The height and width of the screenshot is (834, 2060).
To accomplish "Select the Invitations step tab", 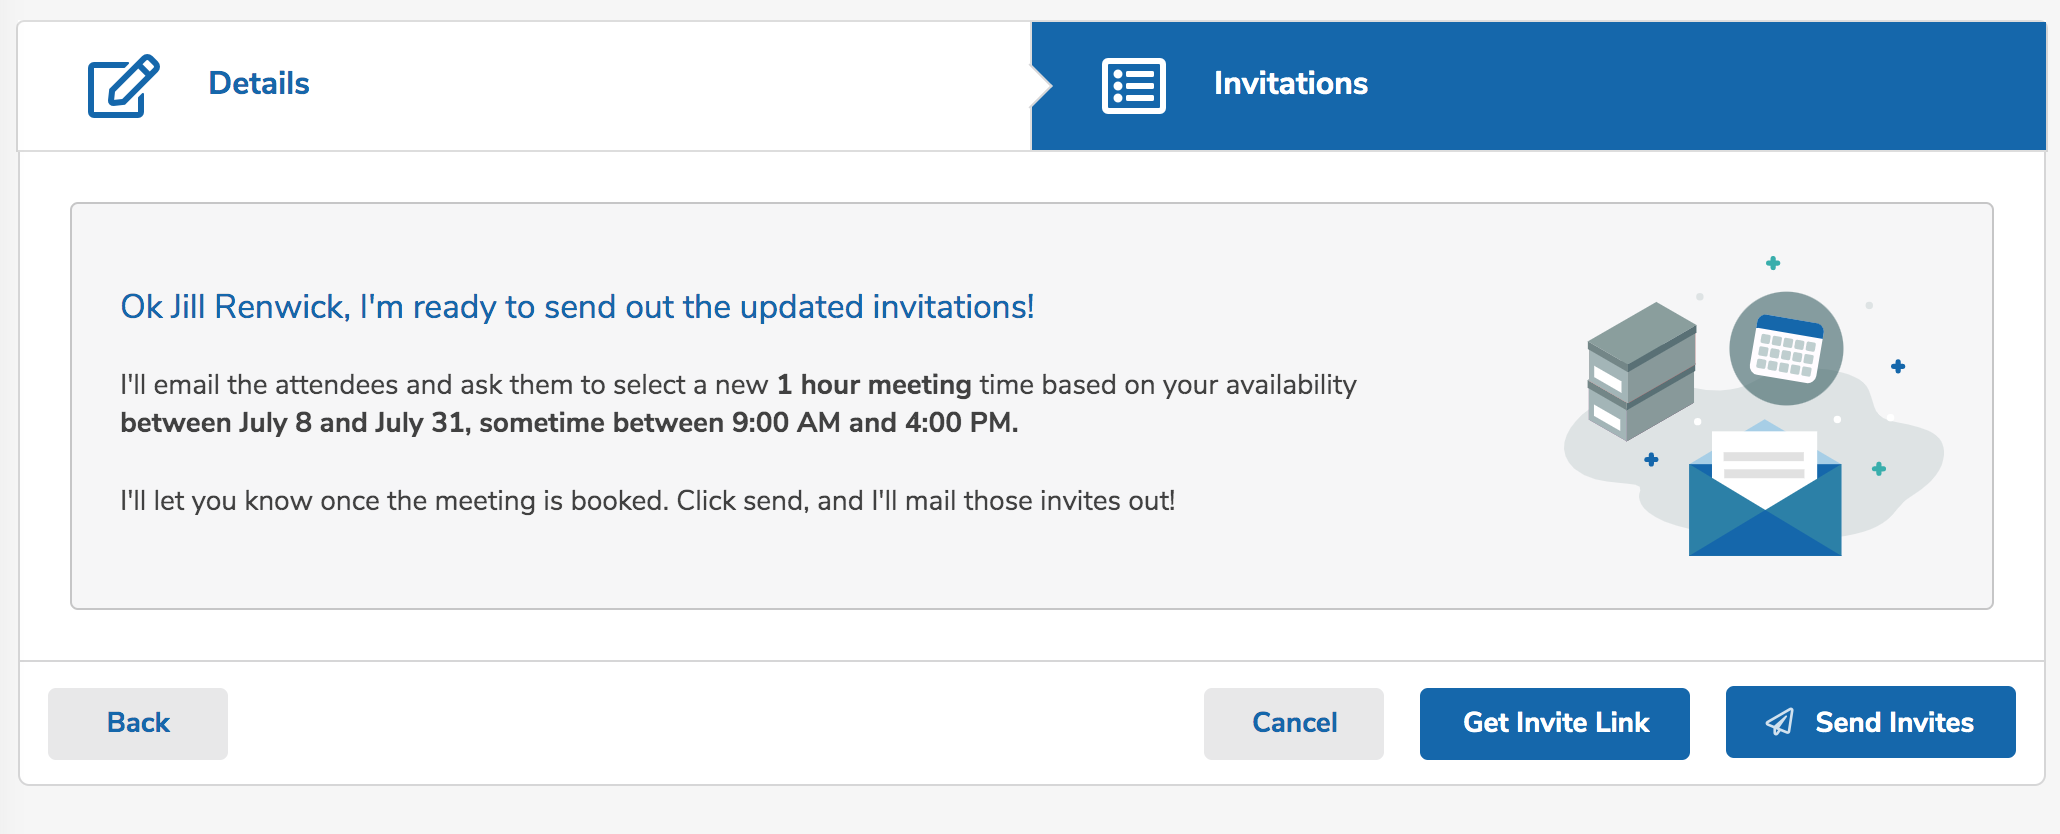I will pyautogui.click(x=1538, y=86).
